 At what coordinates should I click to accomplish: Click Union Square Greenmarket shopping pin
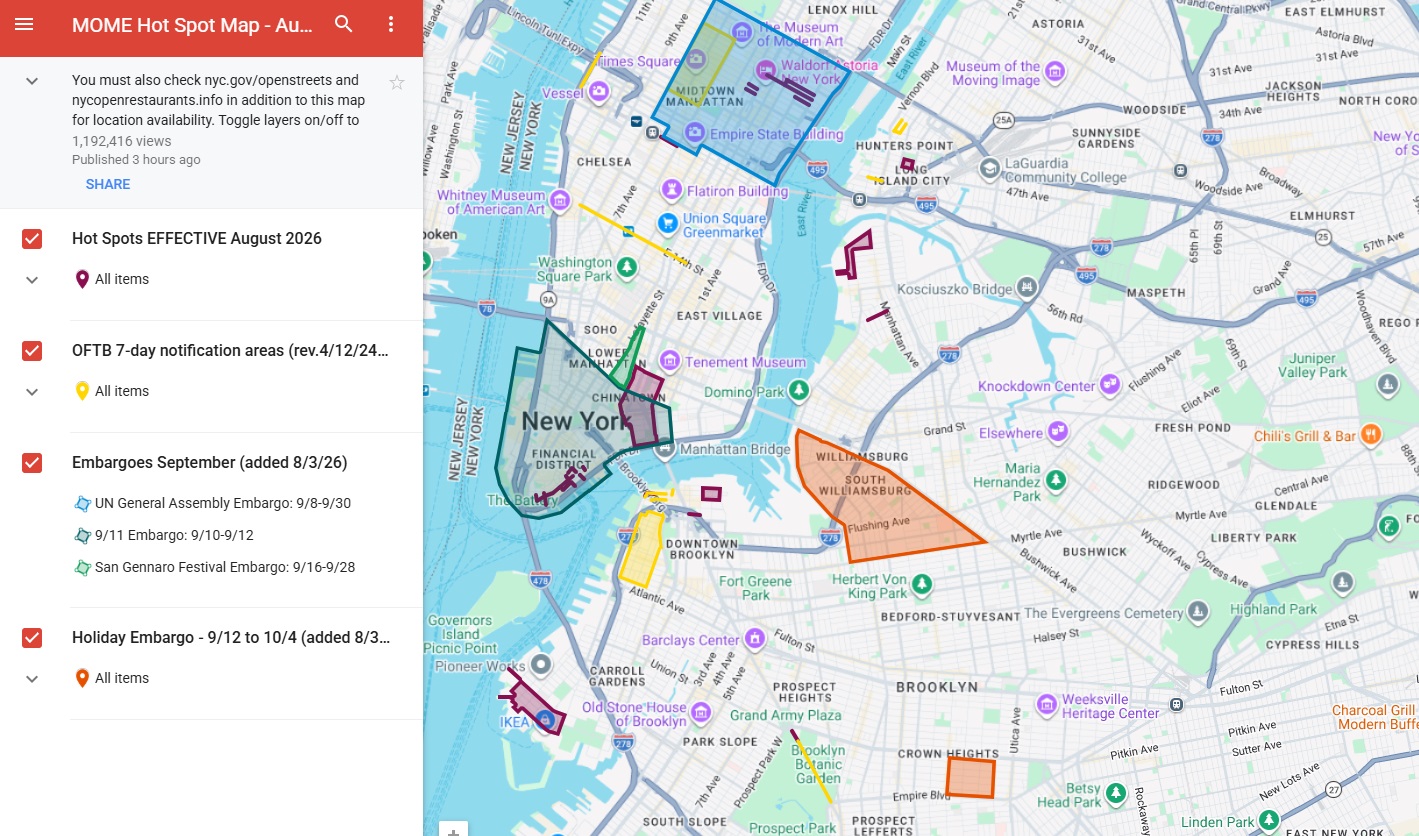(x=668, y=223)
